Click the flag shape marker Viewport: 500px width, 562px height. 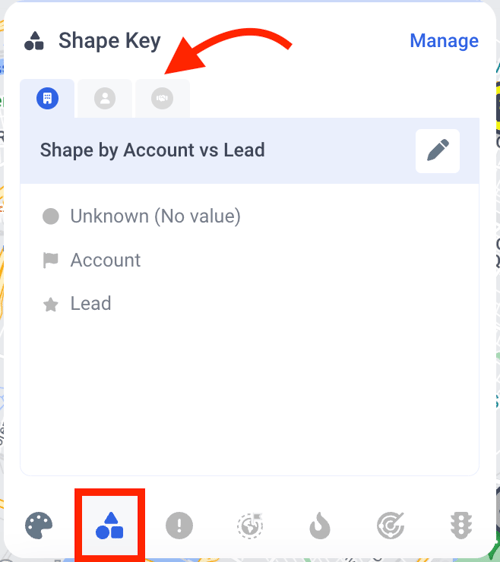coord(51,260)
